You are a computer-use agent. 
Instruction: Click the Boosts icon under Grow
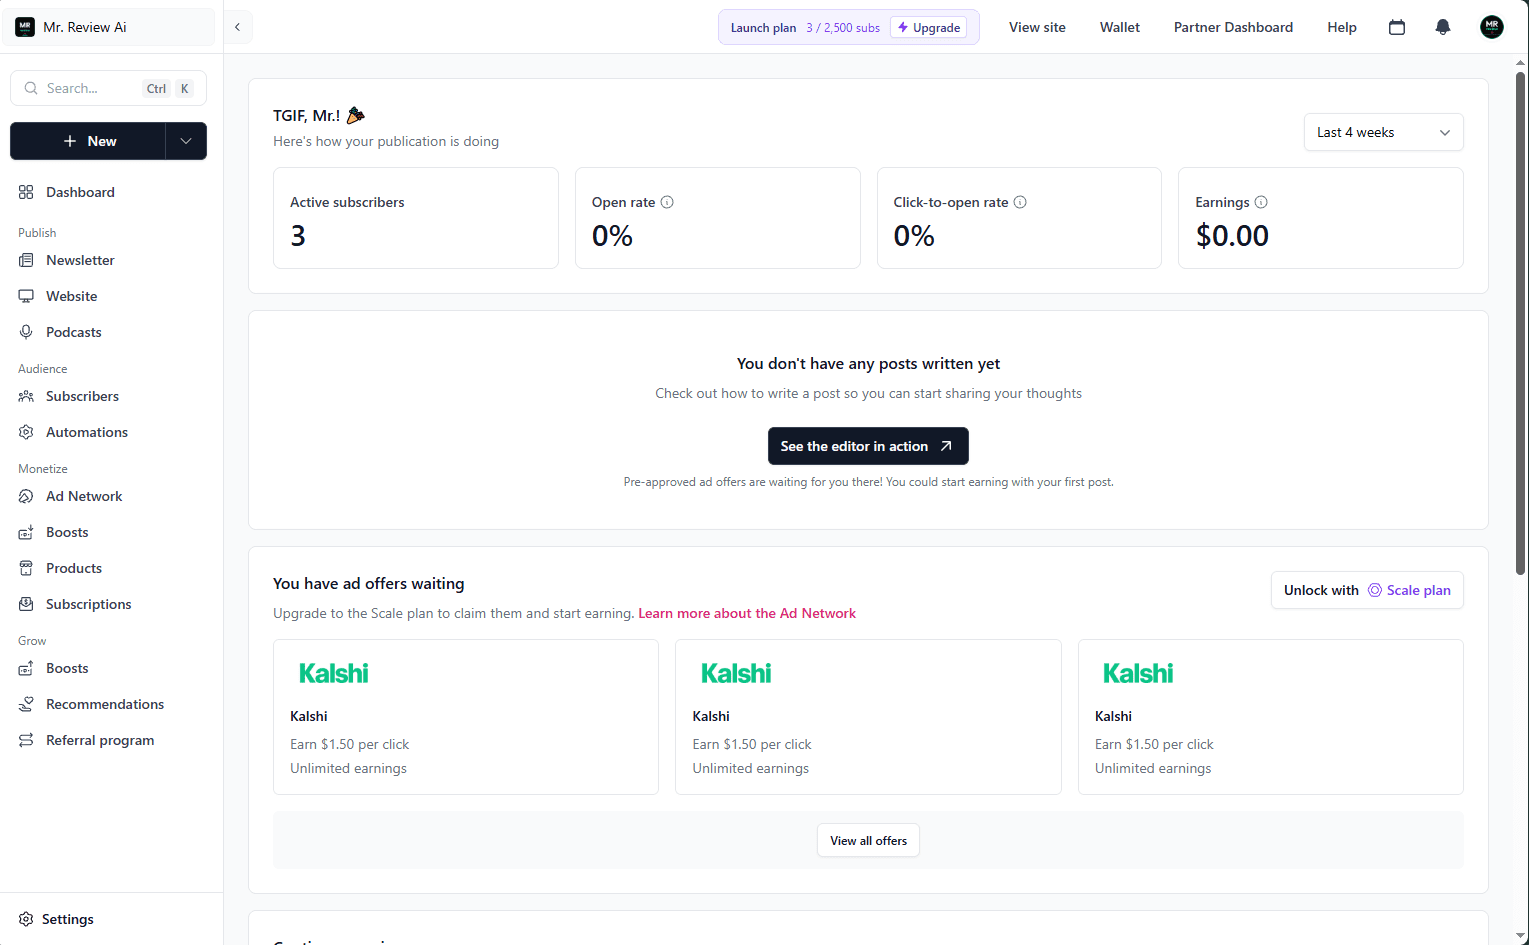26,668
